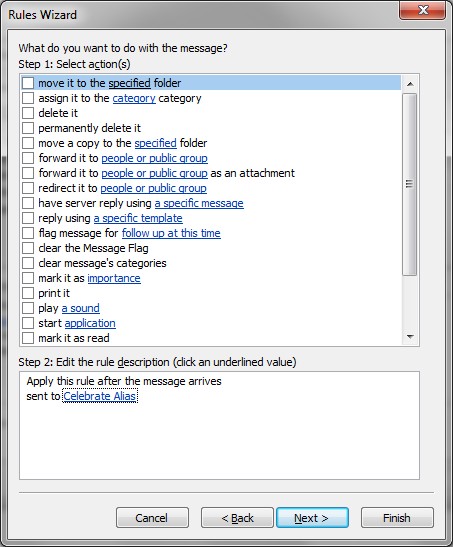Open 'a specific message' link
Viewport: 453px width, 547px height.
tap(199, 203)
